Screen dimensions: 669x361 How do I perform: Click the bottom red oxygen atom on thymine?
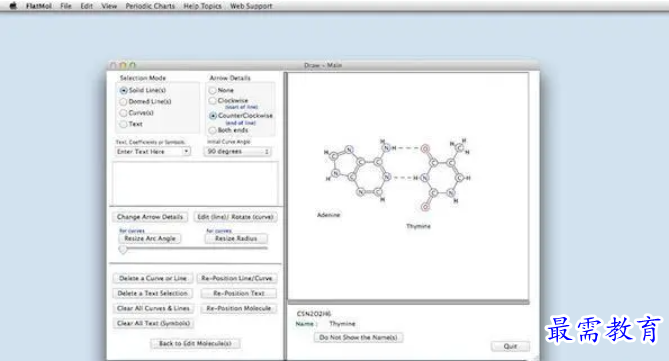click(425, 207)
